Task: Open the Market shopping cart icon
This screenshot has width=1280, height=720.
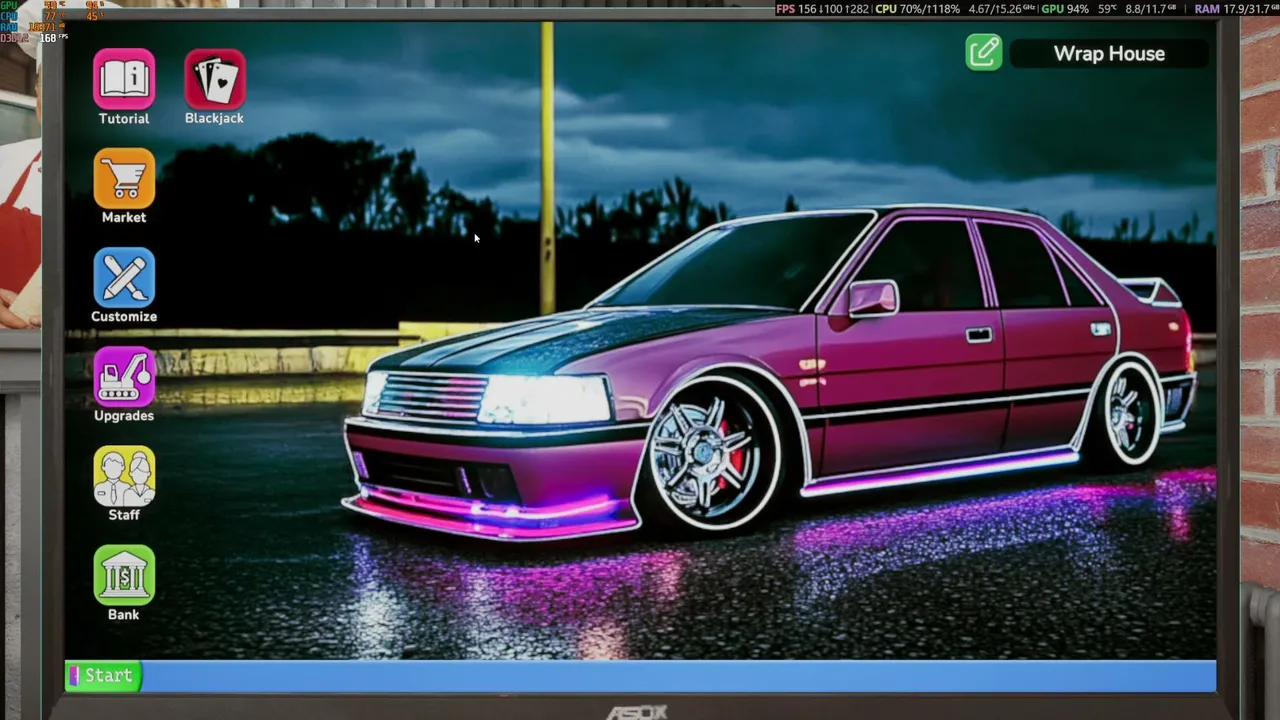Action: click(x=124, y=178)
